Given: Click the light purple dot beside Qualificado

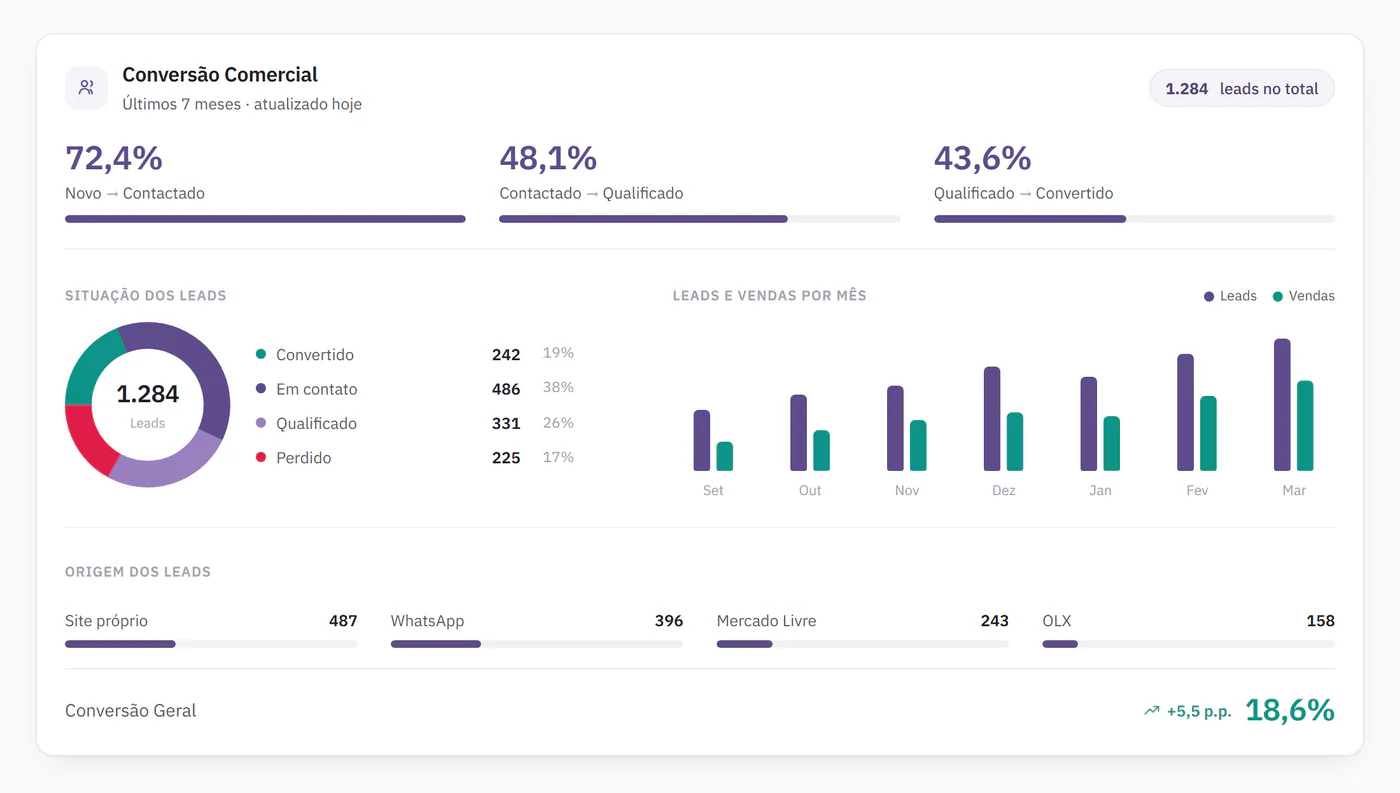Looking at the screenshot, I should pos(261,423).
